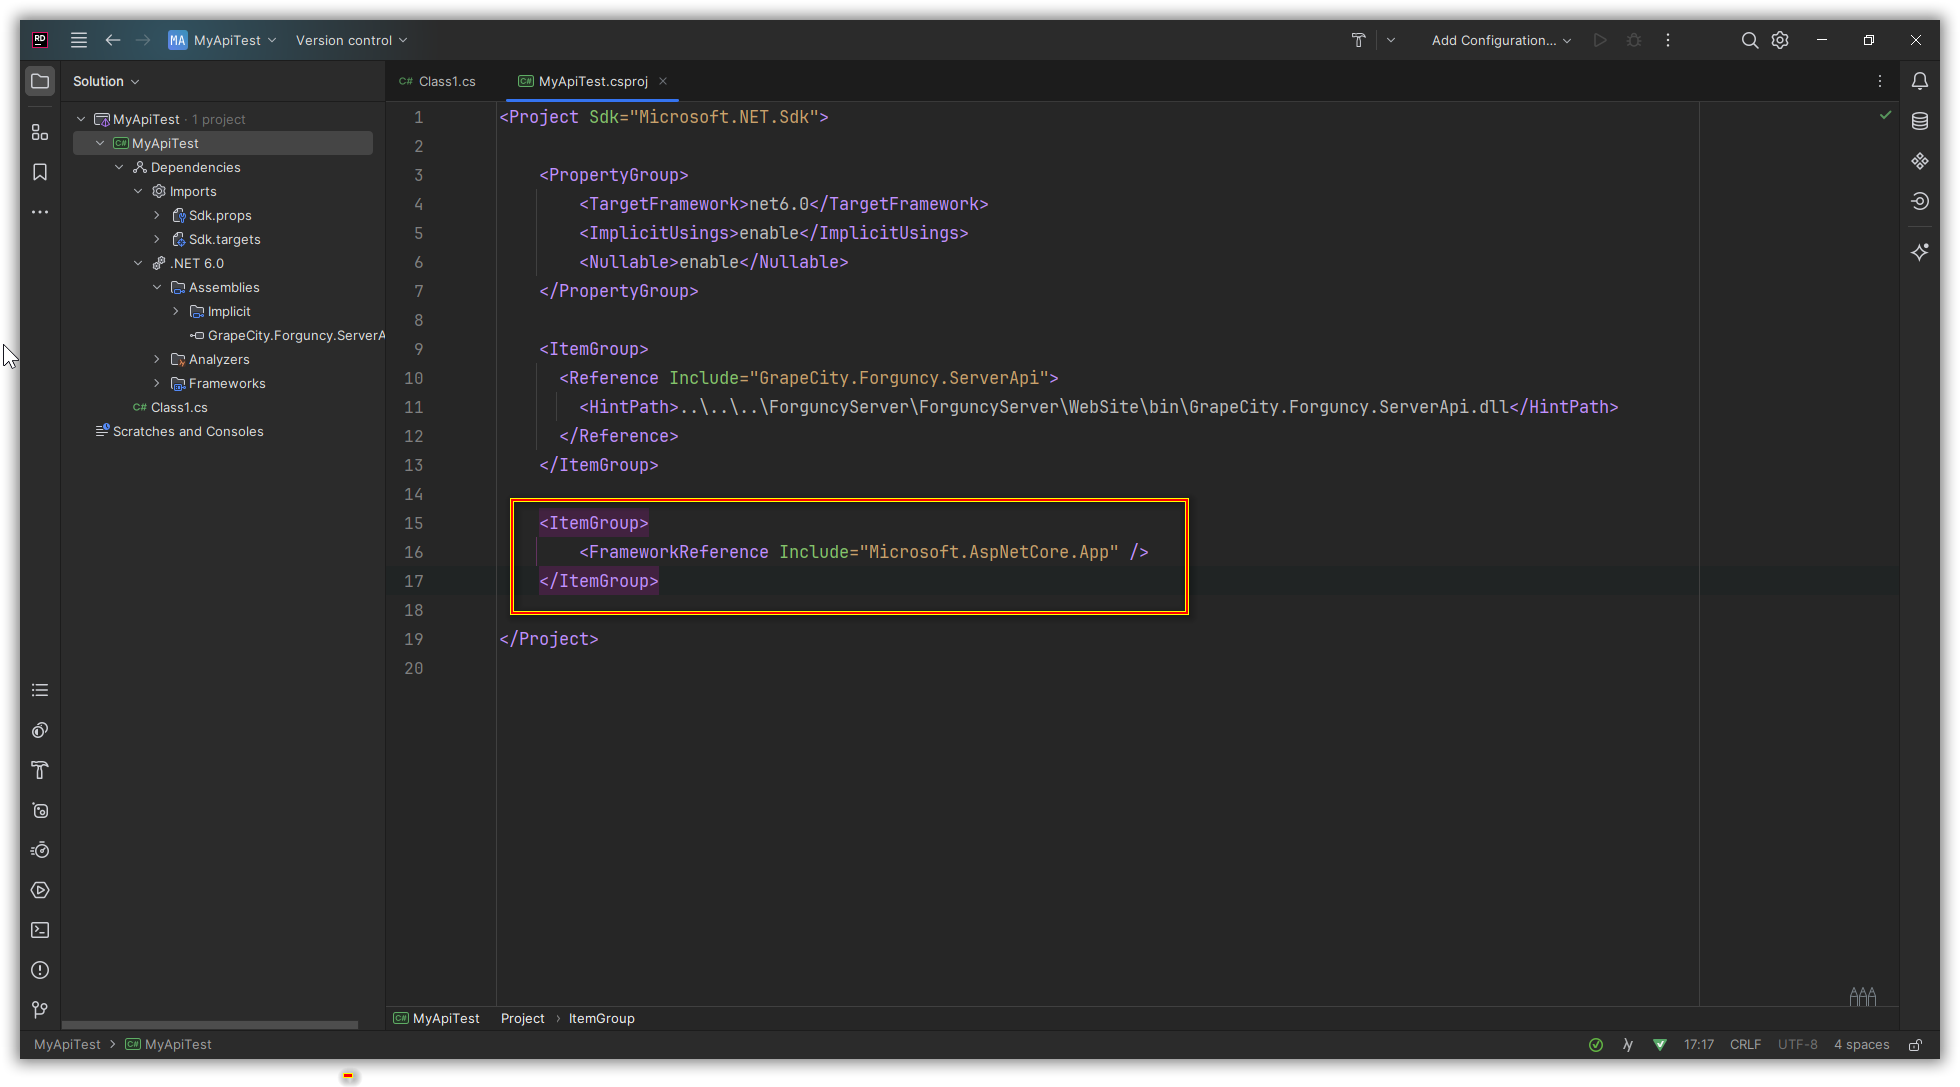Open the AI Assistant sparkle icon

pyautogui.click(x=1919, y=252)
